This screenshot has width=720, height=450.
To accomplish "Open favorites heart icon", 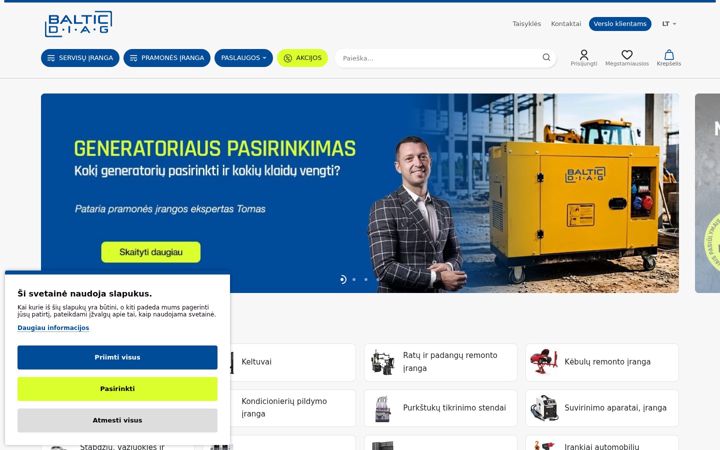I will pyautogui.click(x=627, y=58).
